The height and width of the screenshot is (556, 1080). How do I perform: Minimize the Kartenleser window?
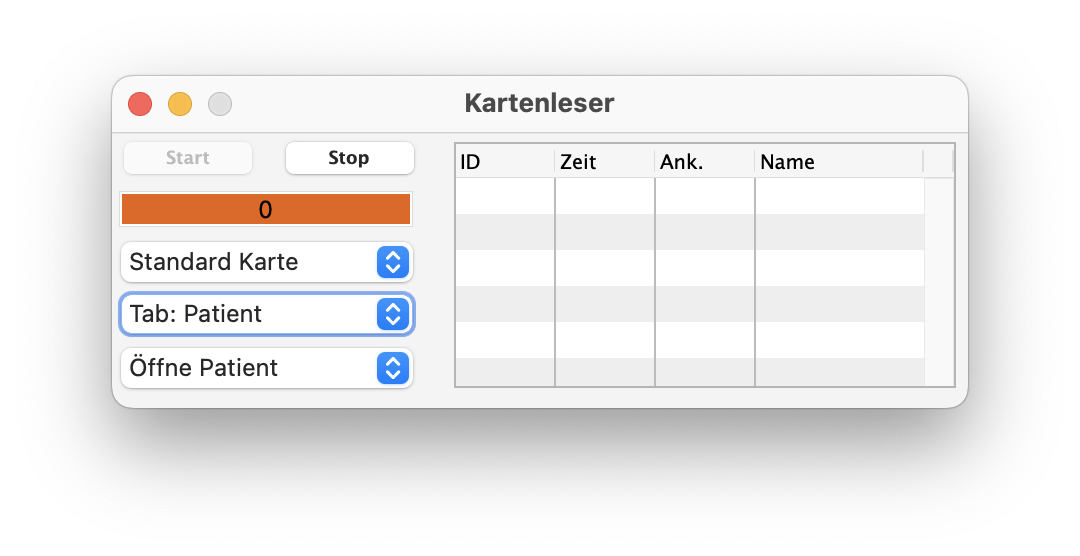coord(180,104)
